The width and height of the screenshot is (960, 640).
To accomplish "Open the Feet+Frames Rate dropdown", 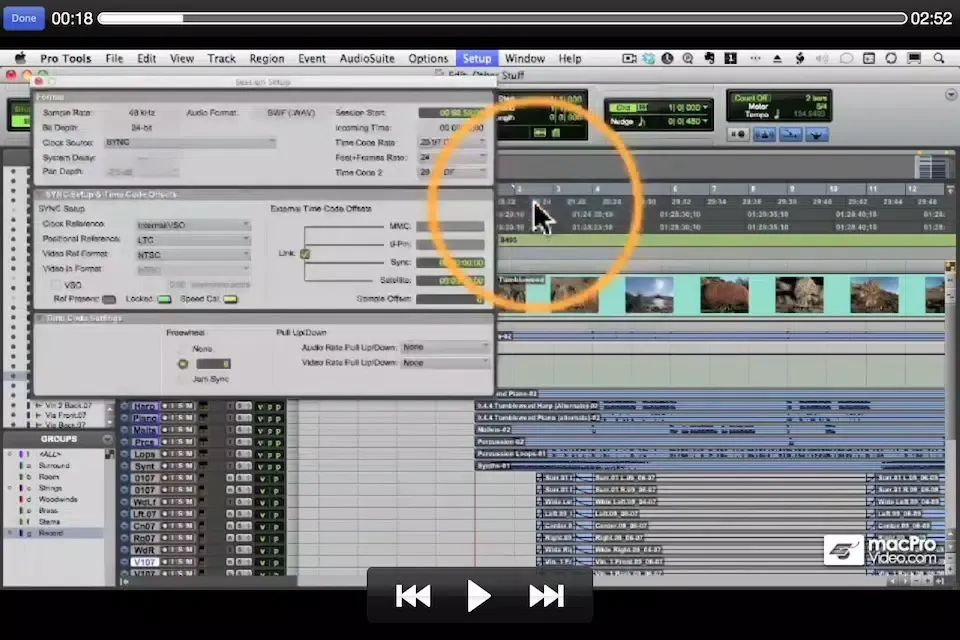I will [x=452, y=157].
